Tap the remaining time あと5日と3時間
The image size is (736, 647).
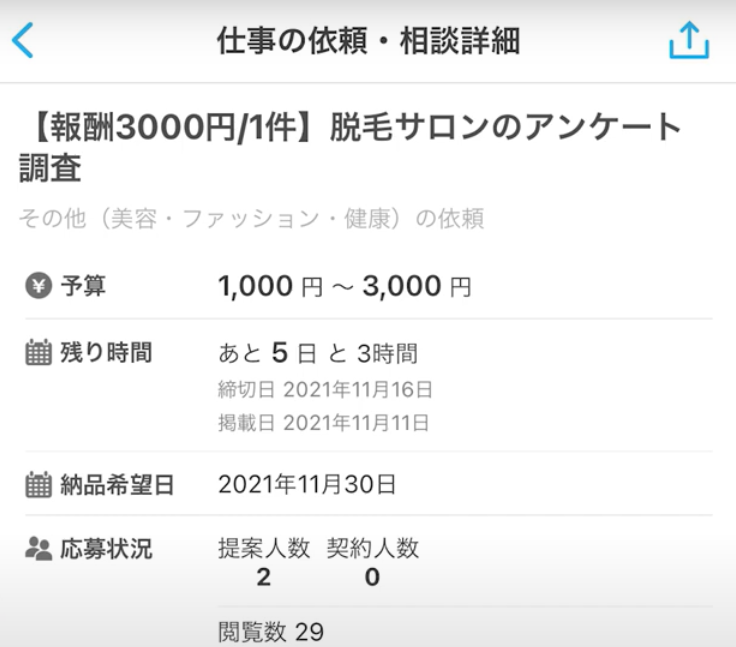tap(317, 353)
